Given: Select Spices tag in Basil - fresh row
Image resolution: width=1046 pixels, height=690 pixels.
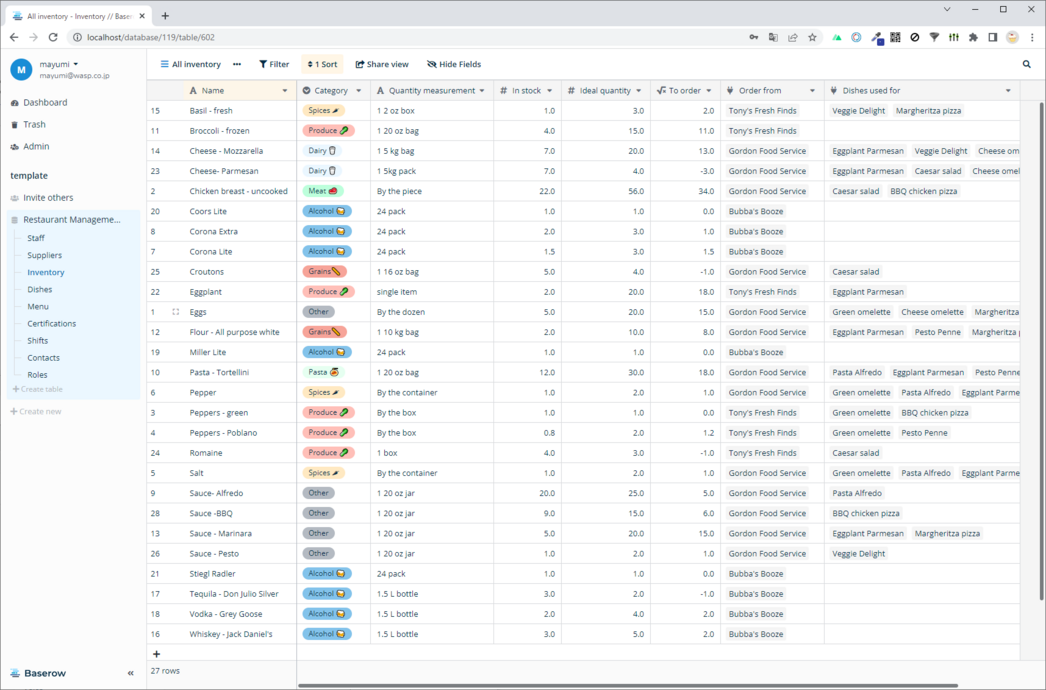Looking at the screenshot, I should 324,111.
